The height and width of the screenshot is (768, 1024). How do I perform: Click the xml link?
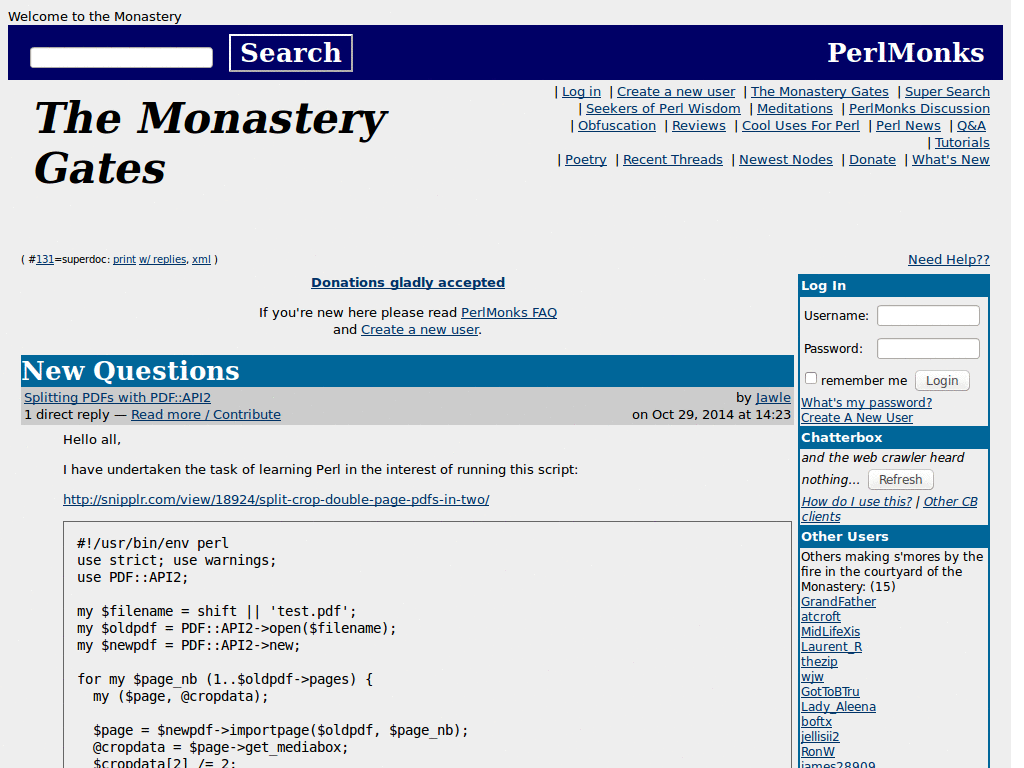(201, 259)
